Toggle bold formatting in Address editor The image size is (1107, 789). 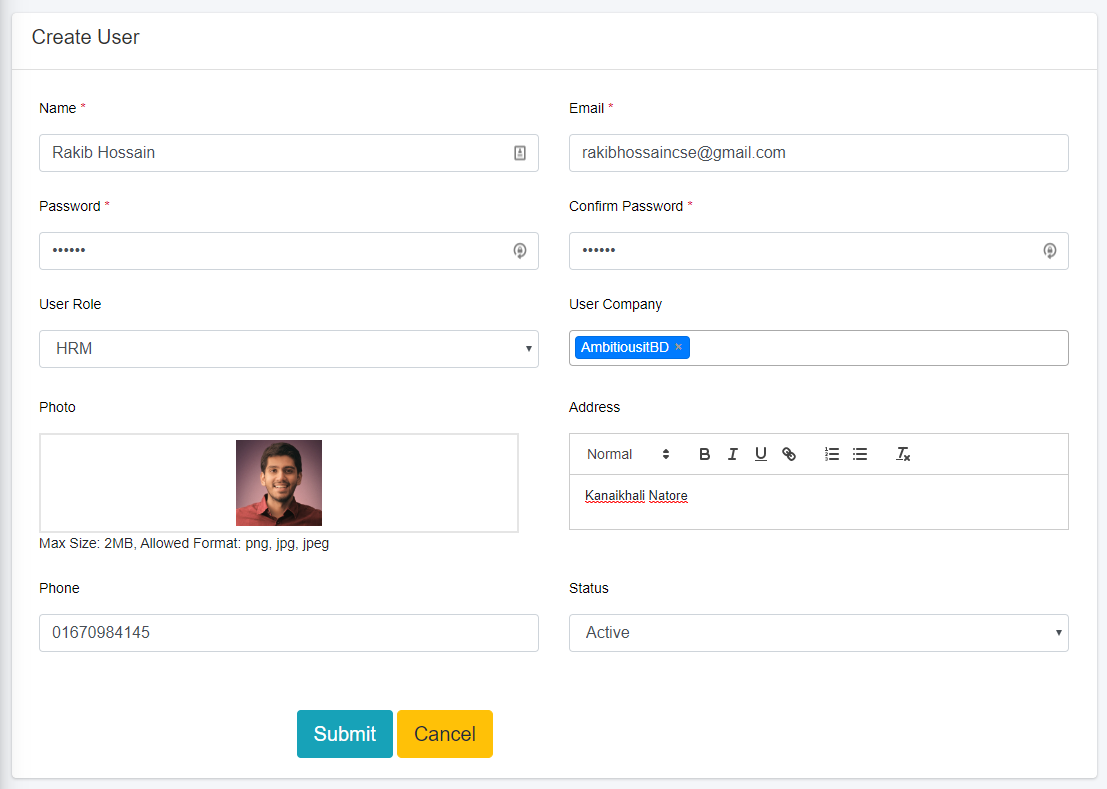coord(704,454)
